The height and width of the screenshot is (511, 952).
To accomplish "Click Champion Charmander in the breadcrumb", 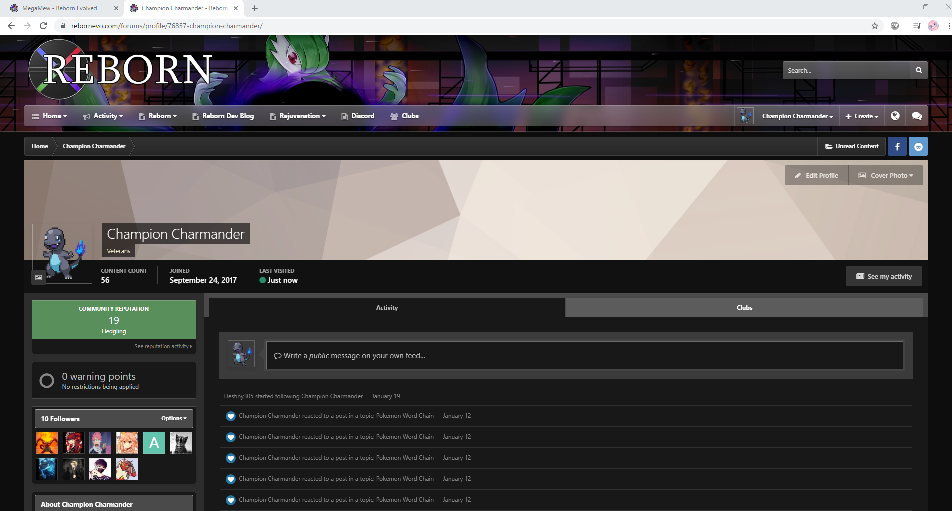I will [94, 146].
